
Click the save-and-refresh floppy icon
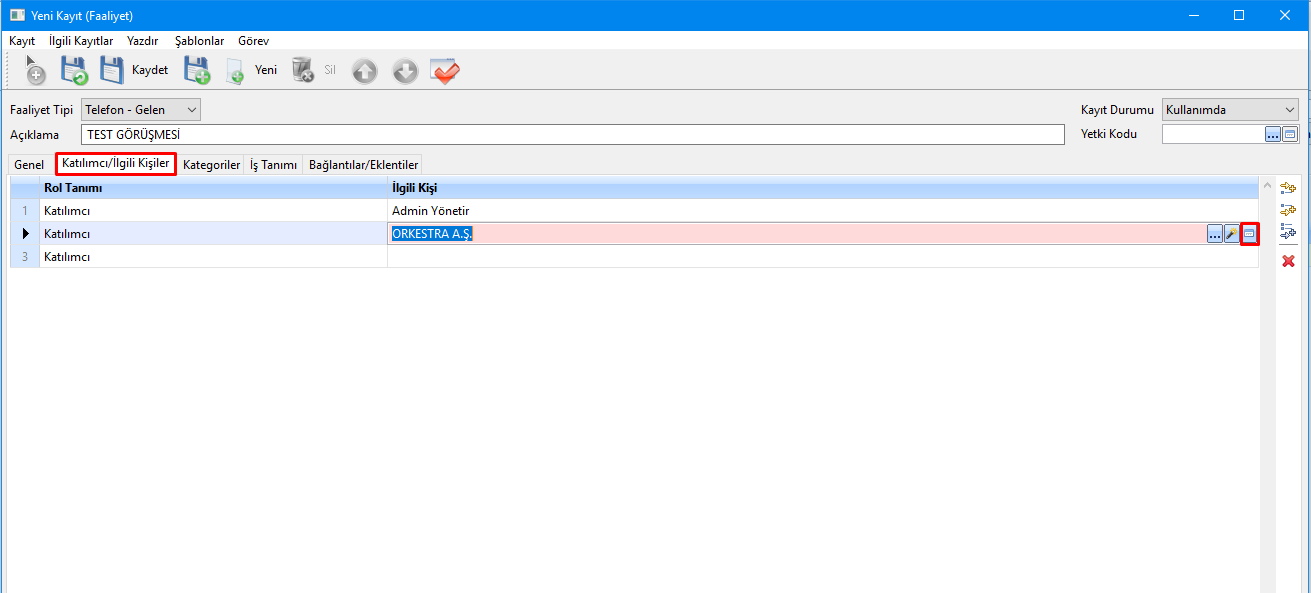(75, 70)
